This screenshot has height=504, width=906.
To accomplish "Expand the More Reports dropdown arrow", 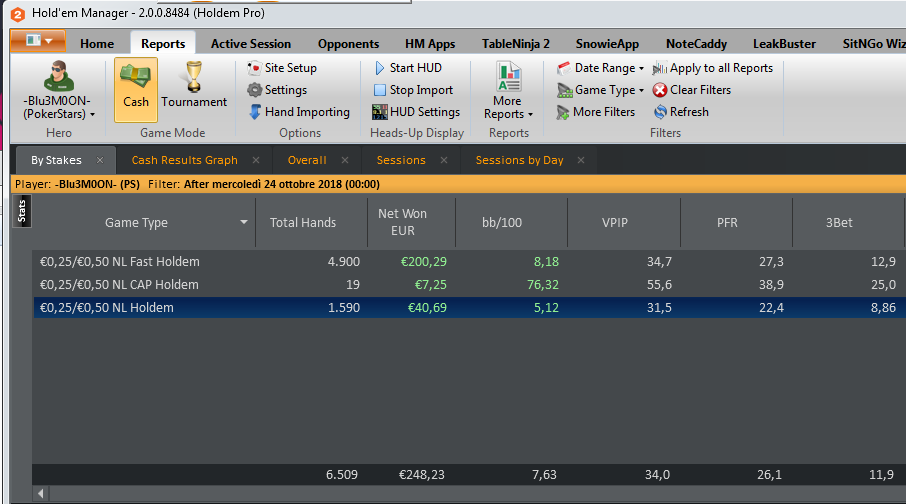I will click(x=530, y=114).
